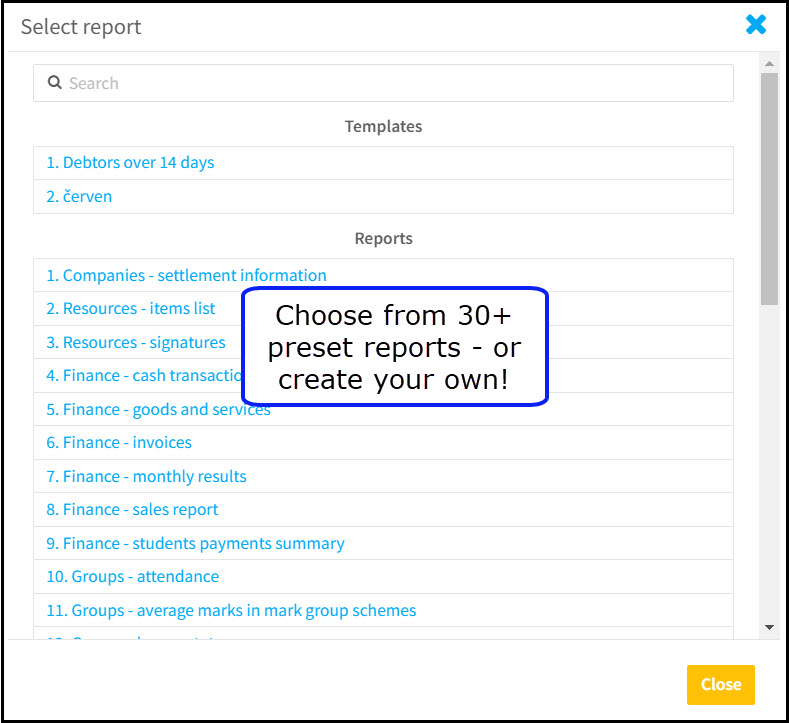Click the scrollbar up arrow
The width and height of the screenshot is (789, 723).
tap(769, 64)
